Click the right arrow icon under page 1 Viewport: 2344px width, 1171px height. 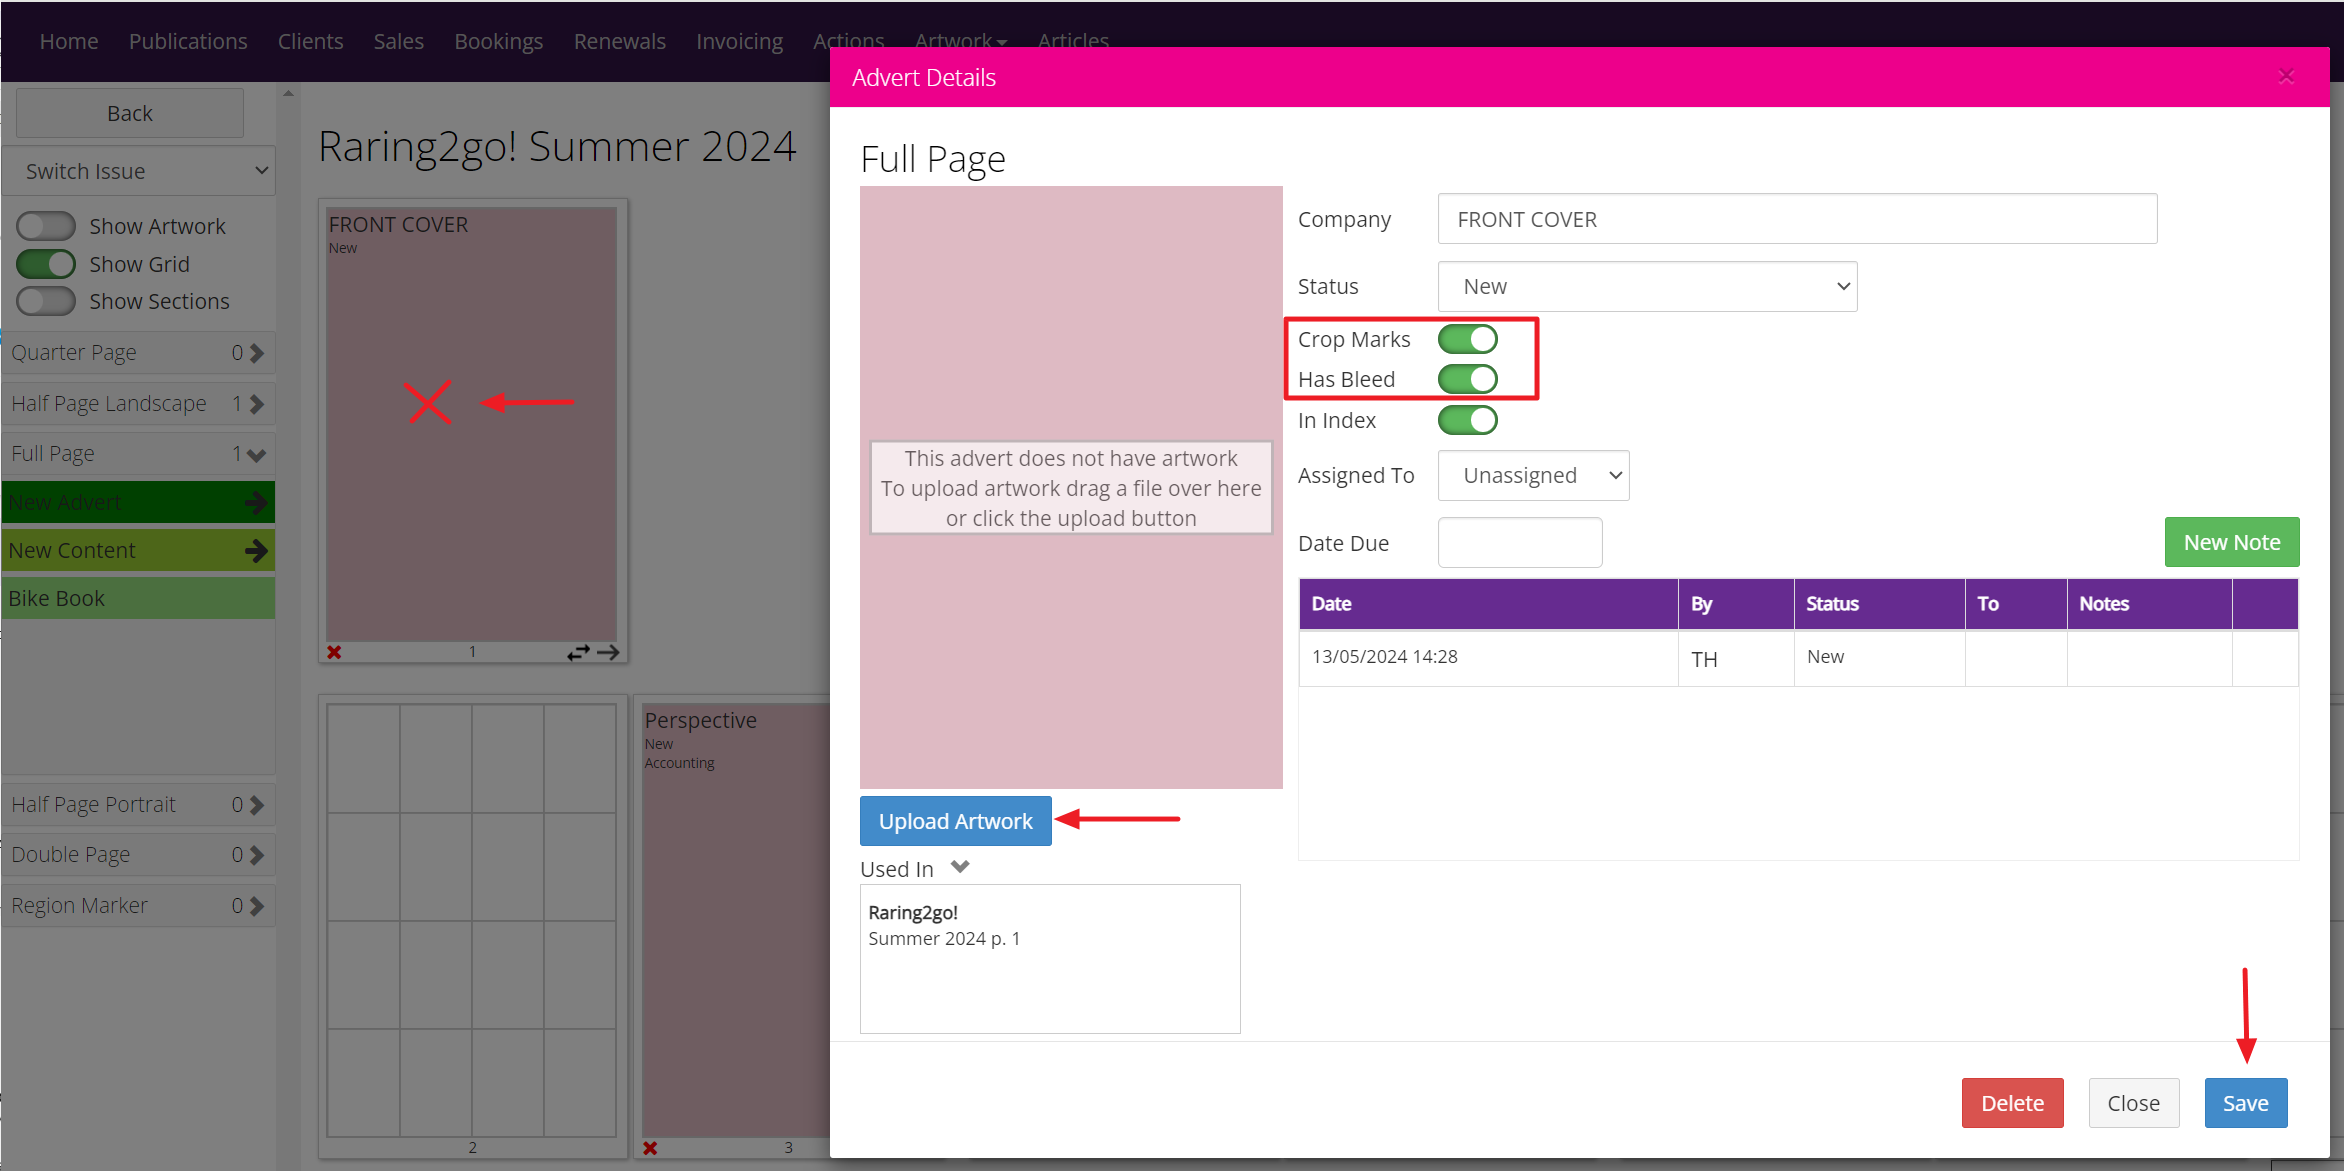608,652
